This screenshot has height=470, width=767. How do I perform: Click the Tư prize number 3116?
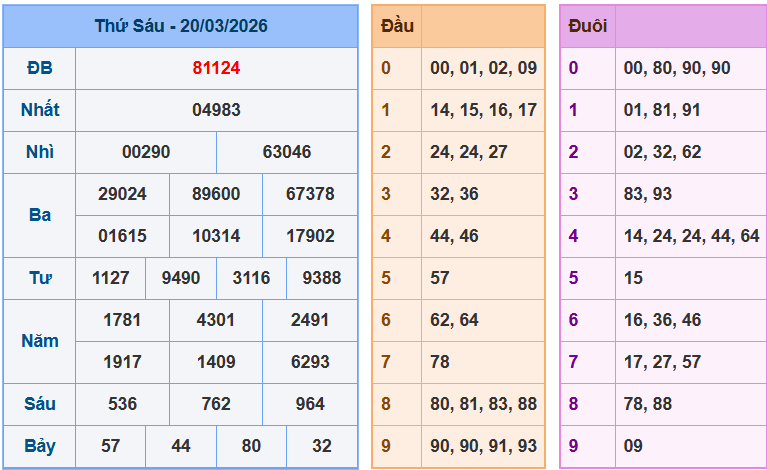pyautogui.click(x=251, y=278)
